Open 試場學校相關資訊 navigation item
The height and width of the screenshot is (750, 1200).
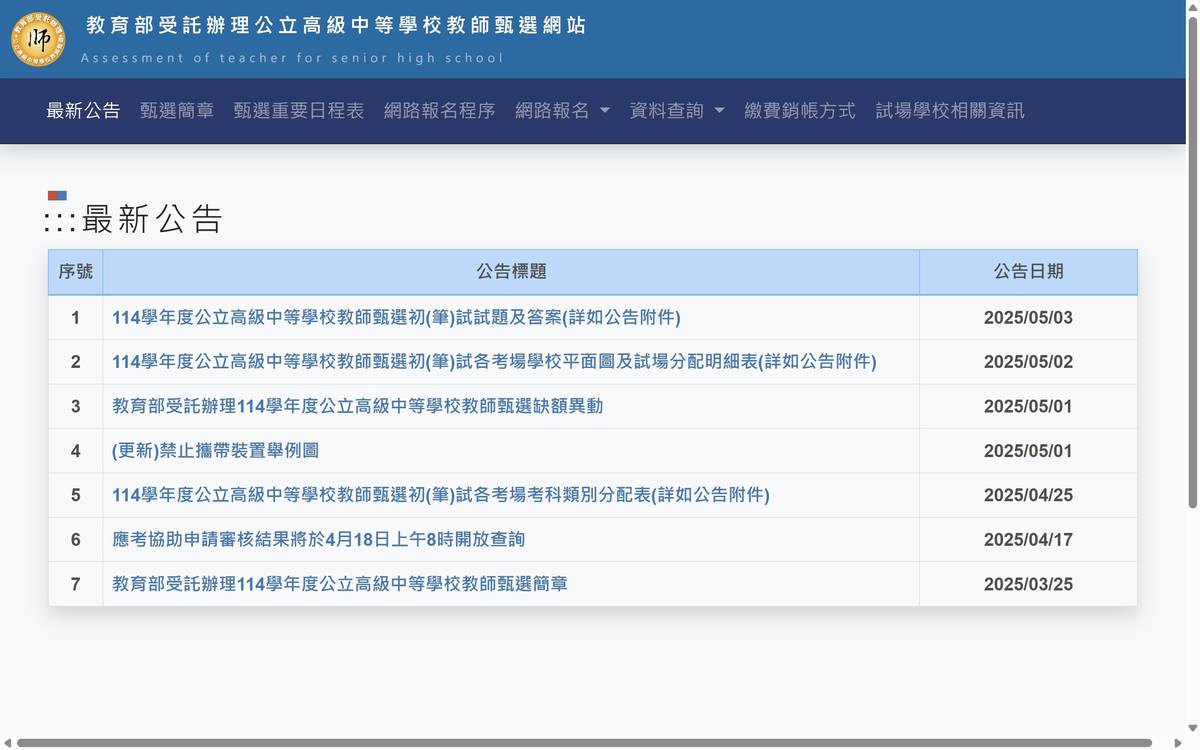point(950,111)
